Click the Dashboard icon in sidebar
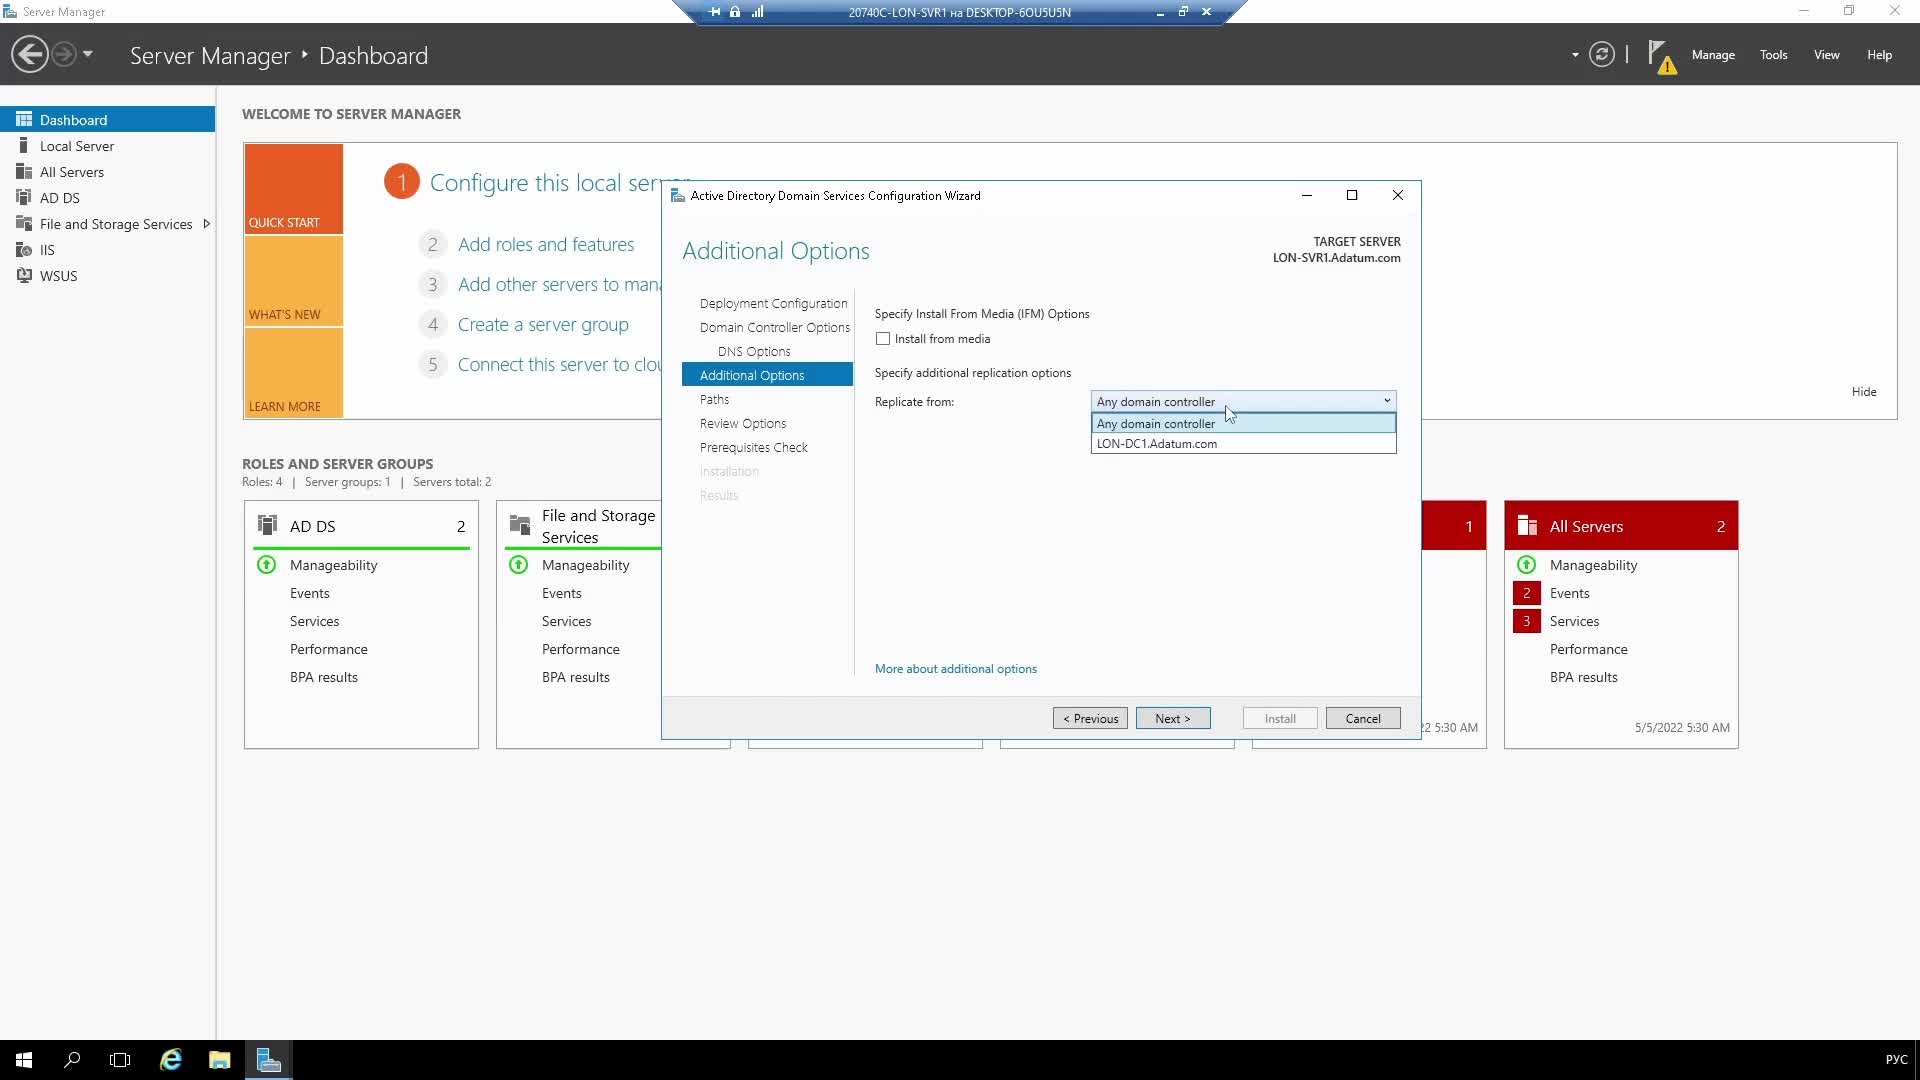The width and height of the screenshot is (1920, 1080). pyautogui.click(x=24, y=119)
